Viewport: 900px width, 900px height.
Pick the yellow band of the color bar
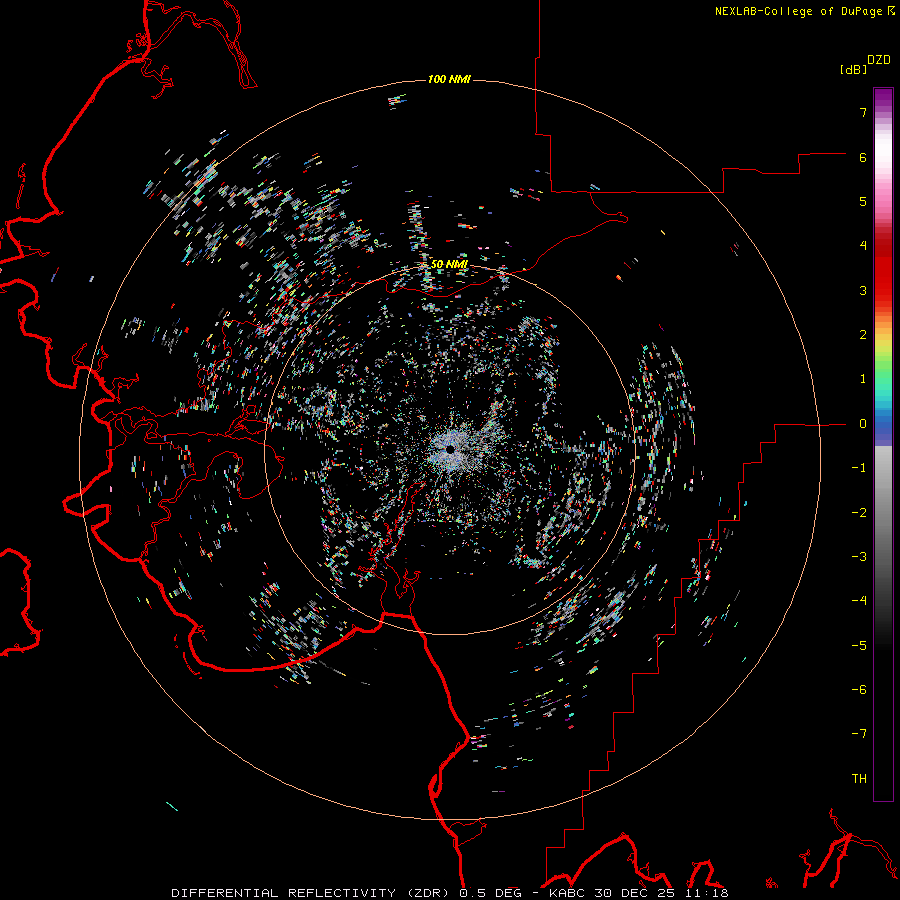point(883,343)
